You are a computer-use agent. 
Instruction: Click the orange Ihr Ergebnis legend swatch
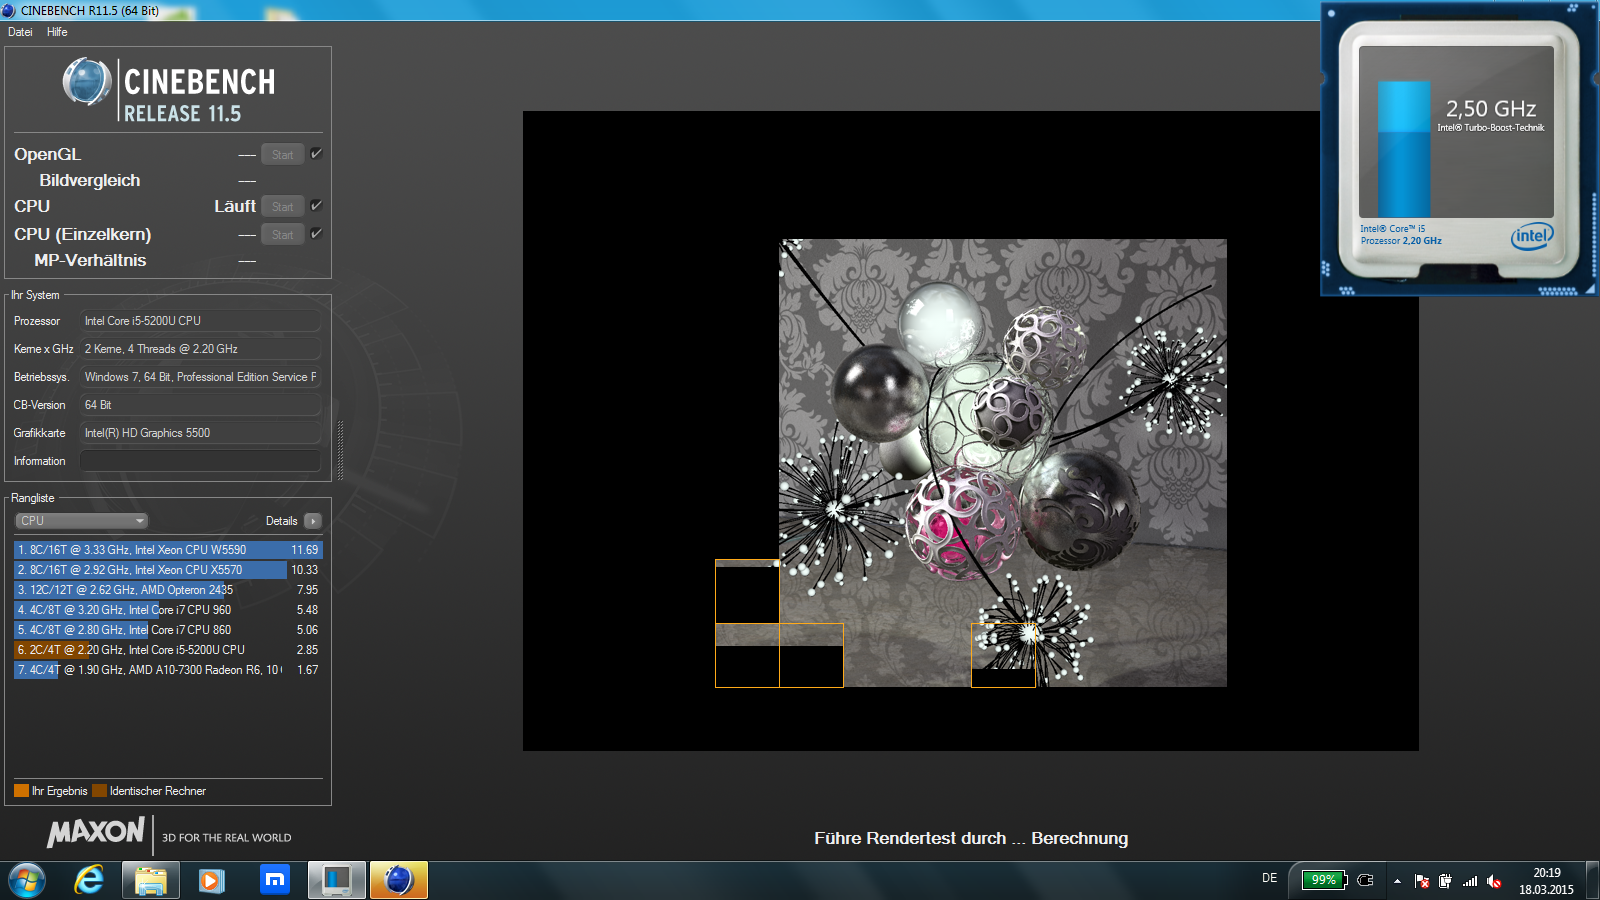[x=21, y=791]
